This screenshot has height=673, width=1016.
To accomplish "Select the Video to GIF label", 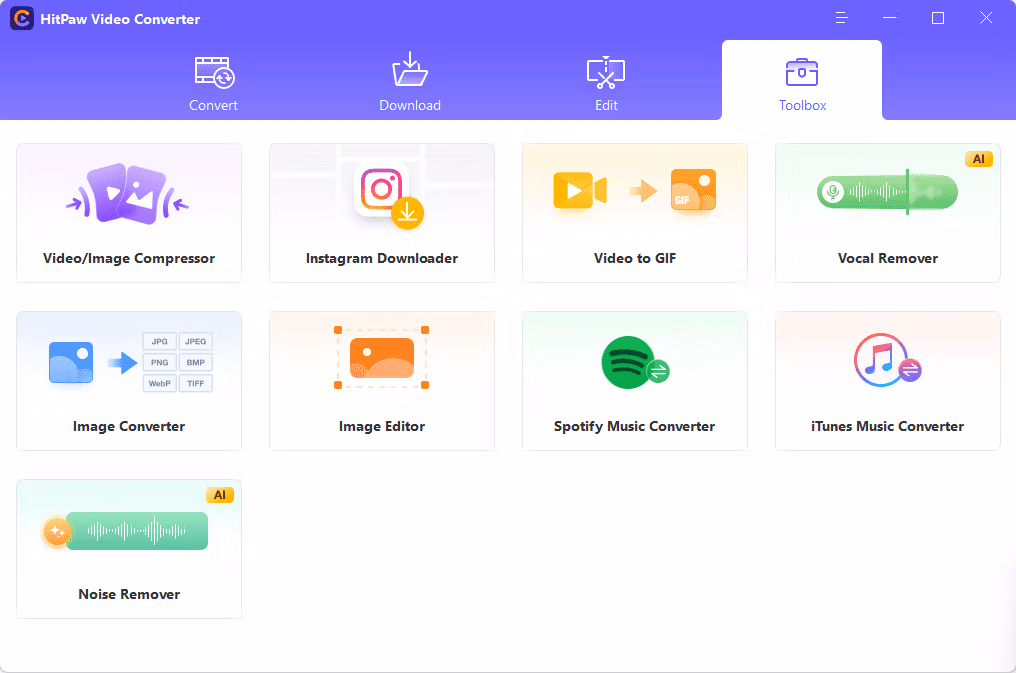I will point(635,258).
